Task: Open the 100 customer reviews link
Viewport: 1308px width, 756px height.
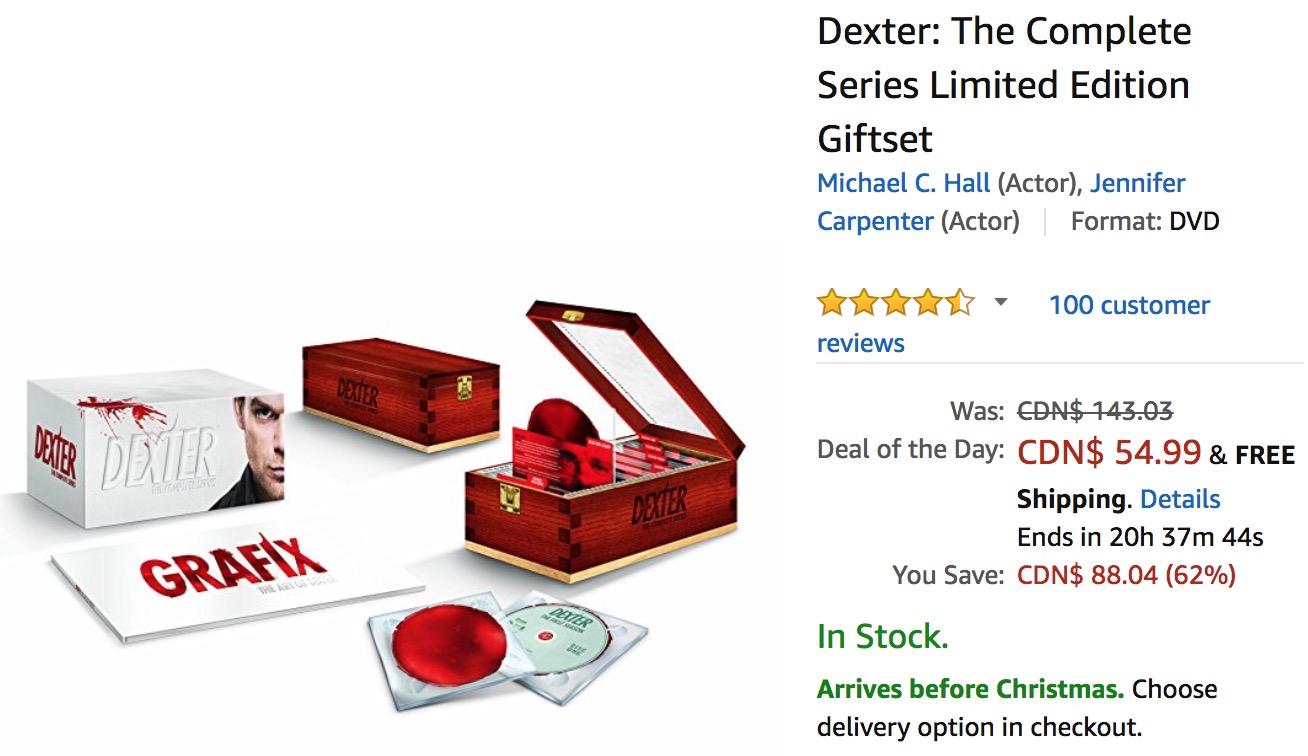Action: click(1013, 323)
